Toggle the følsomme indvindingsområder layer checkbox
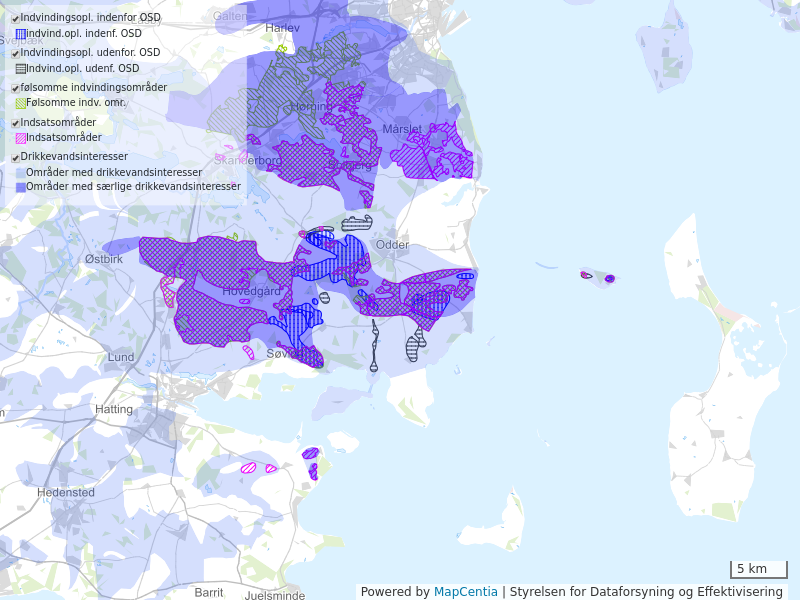Screen dimensions: 800x600 [15, 88]
